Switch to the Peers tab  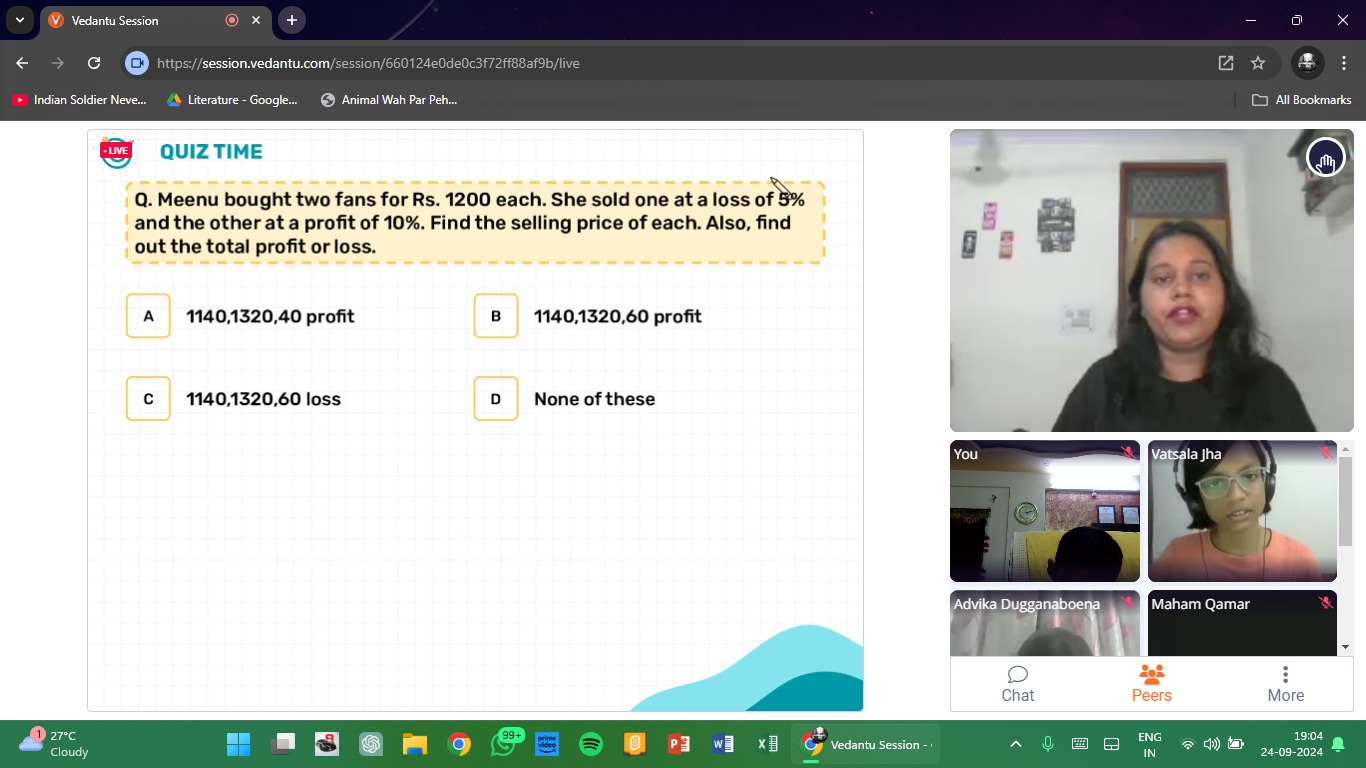[1152, 684]
